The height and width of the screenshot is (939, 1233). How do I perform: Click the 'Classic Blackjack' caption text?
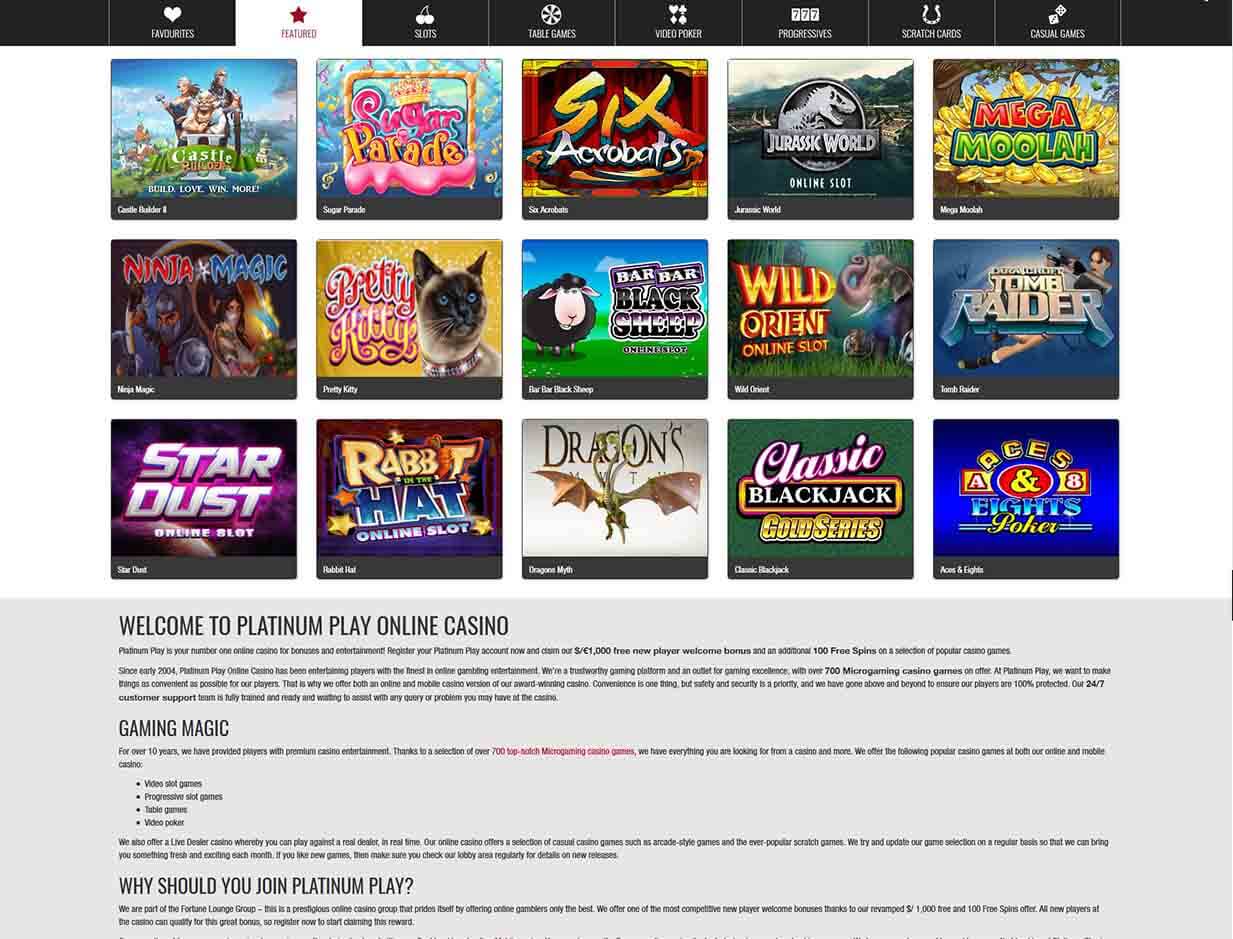[x=762, y=570]
